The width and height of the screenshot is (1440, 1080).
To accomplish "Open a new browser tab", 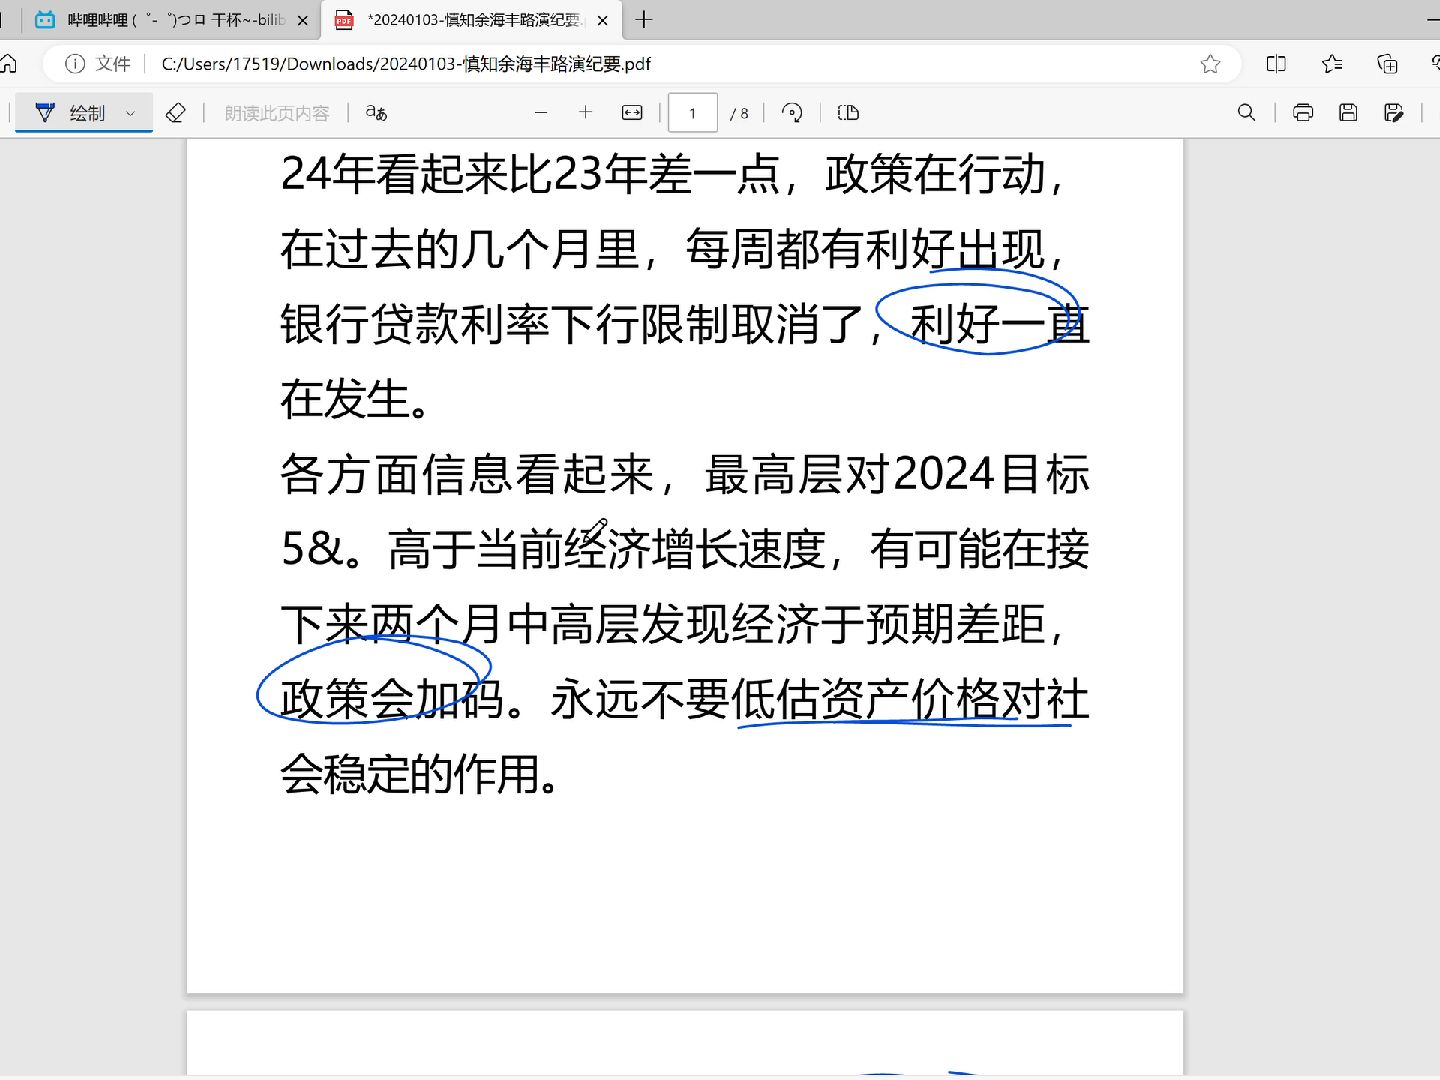I will point(644,20).
